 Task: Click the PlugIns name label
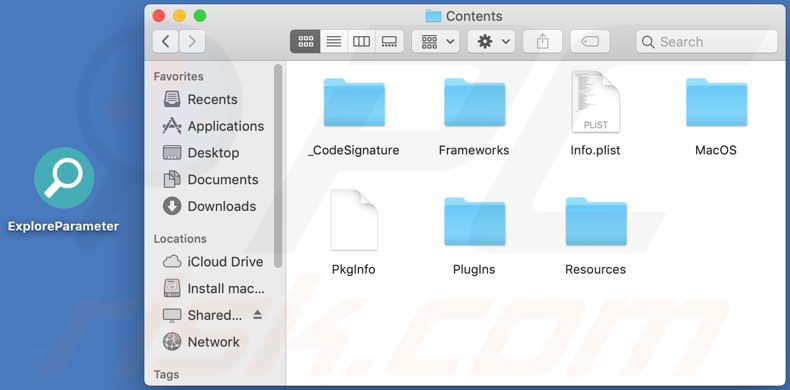coord(474,270)
